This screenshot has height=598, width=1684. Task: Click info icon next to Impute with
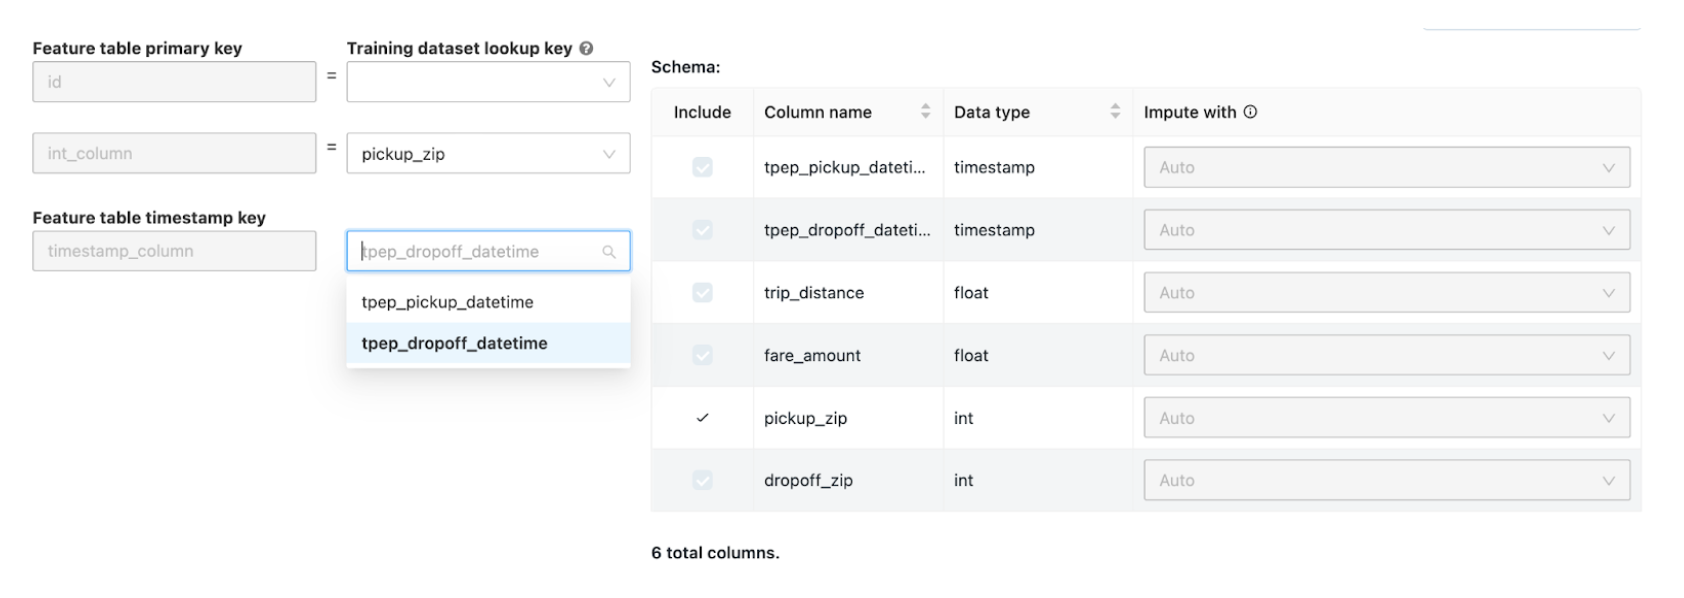1250,112
